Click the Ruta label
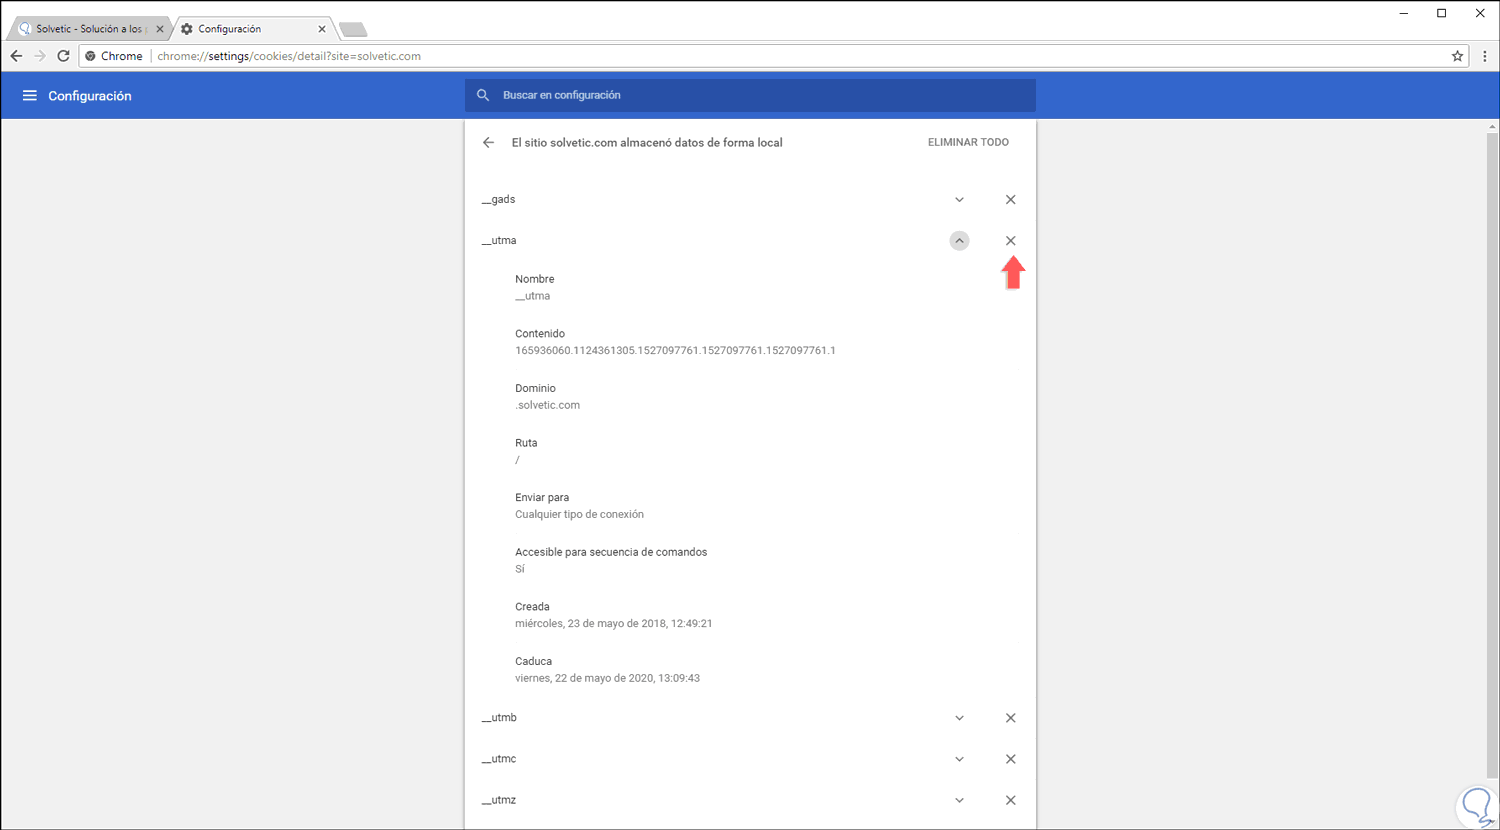Screen dimensions: 1500x830 tap(526, 443)
